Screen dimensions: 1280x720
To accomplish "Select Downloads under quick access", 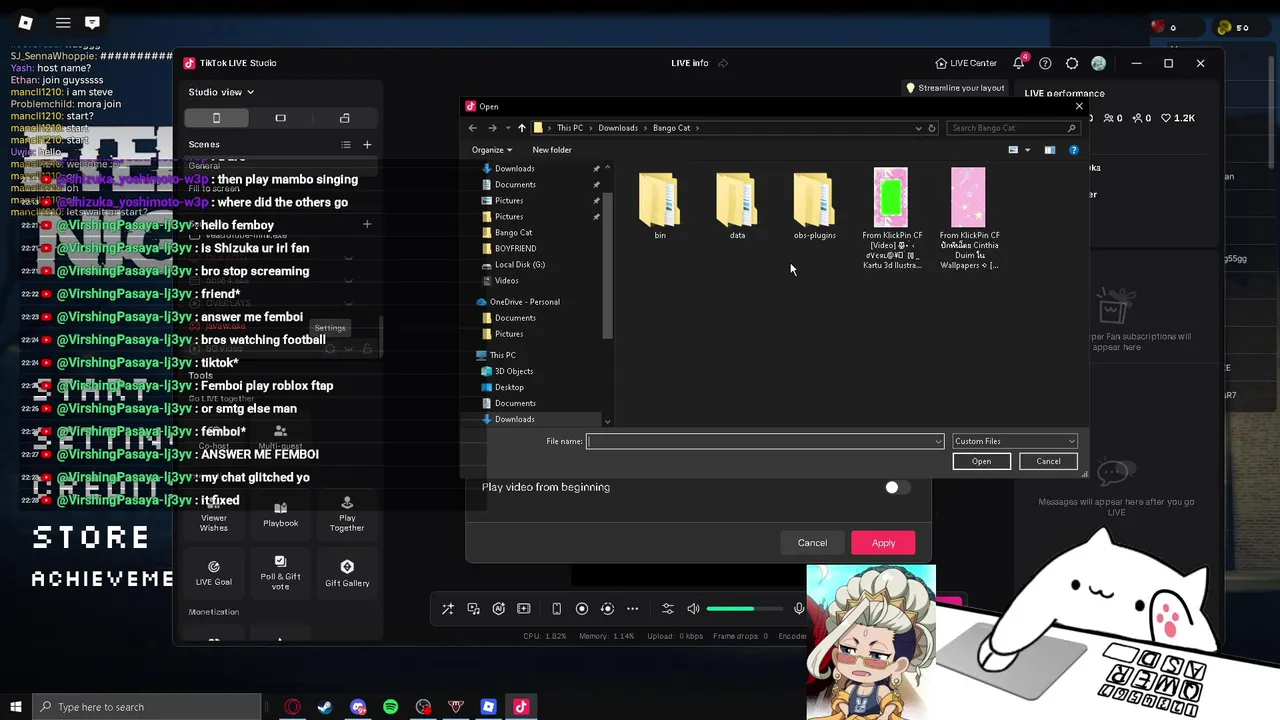I will (514, 168).
